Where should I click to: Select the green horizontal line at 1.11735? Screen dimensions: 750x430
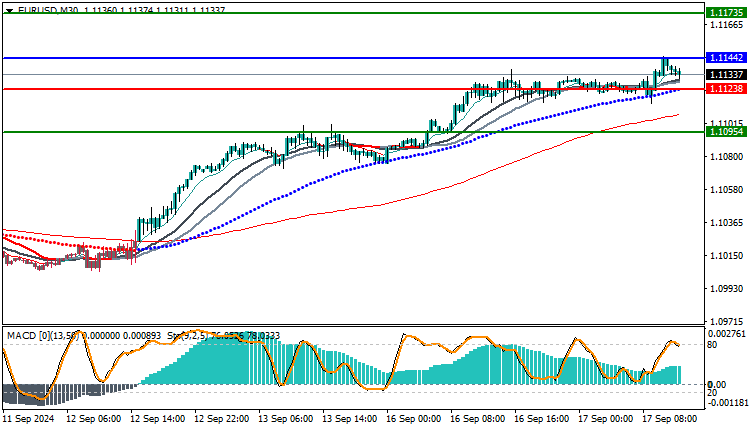(x=354, y=13)
